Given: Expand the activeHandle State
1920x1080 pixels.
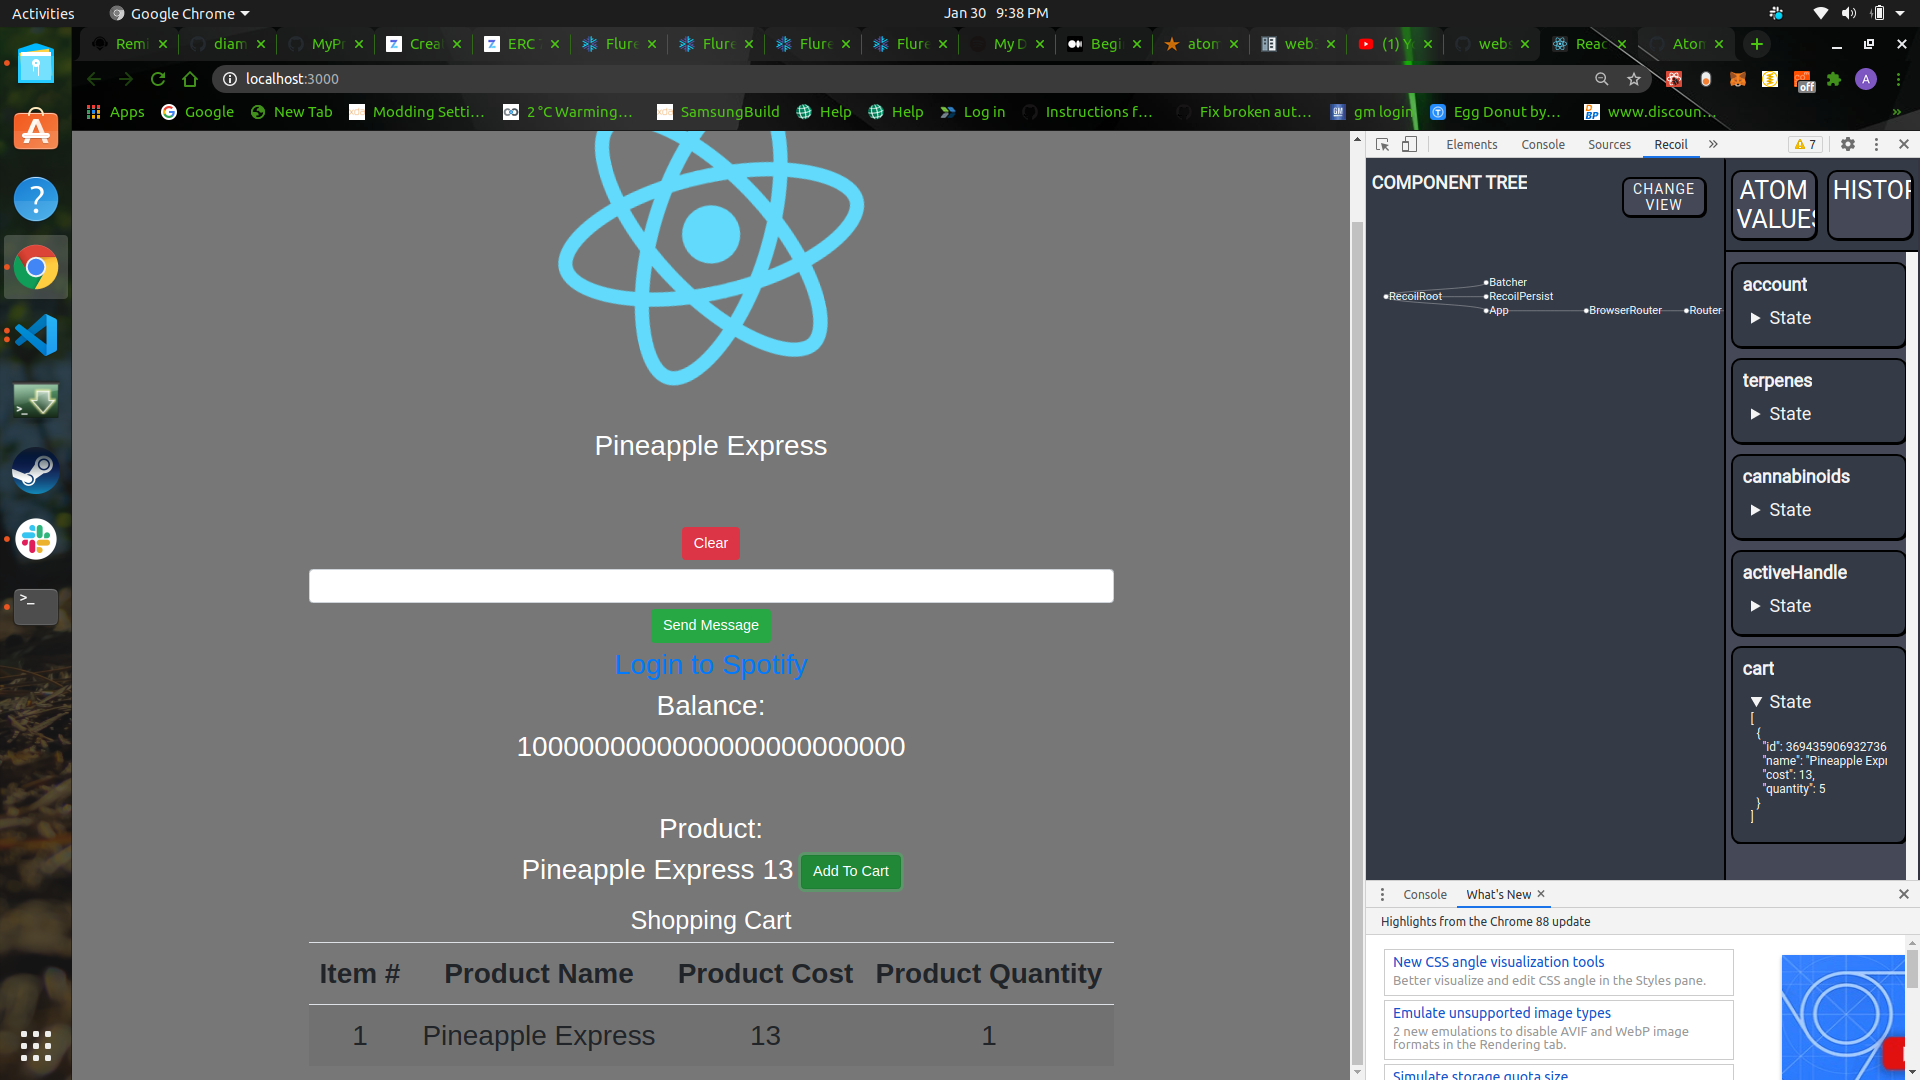Looking at the screenshot, I should point(1780,606).
